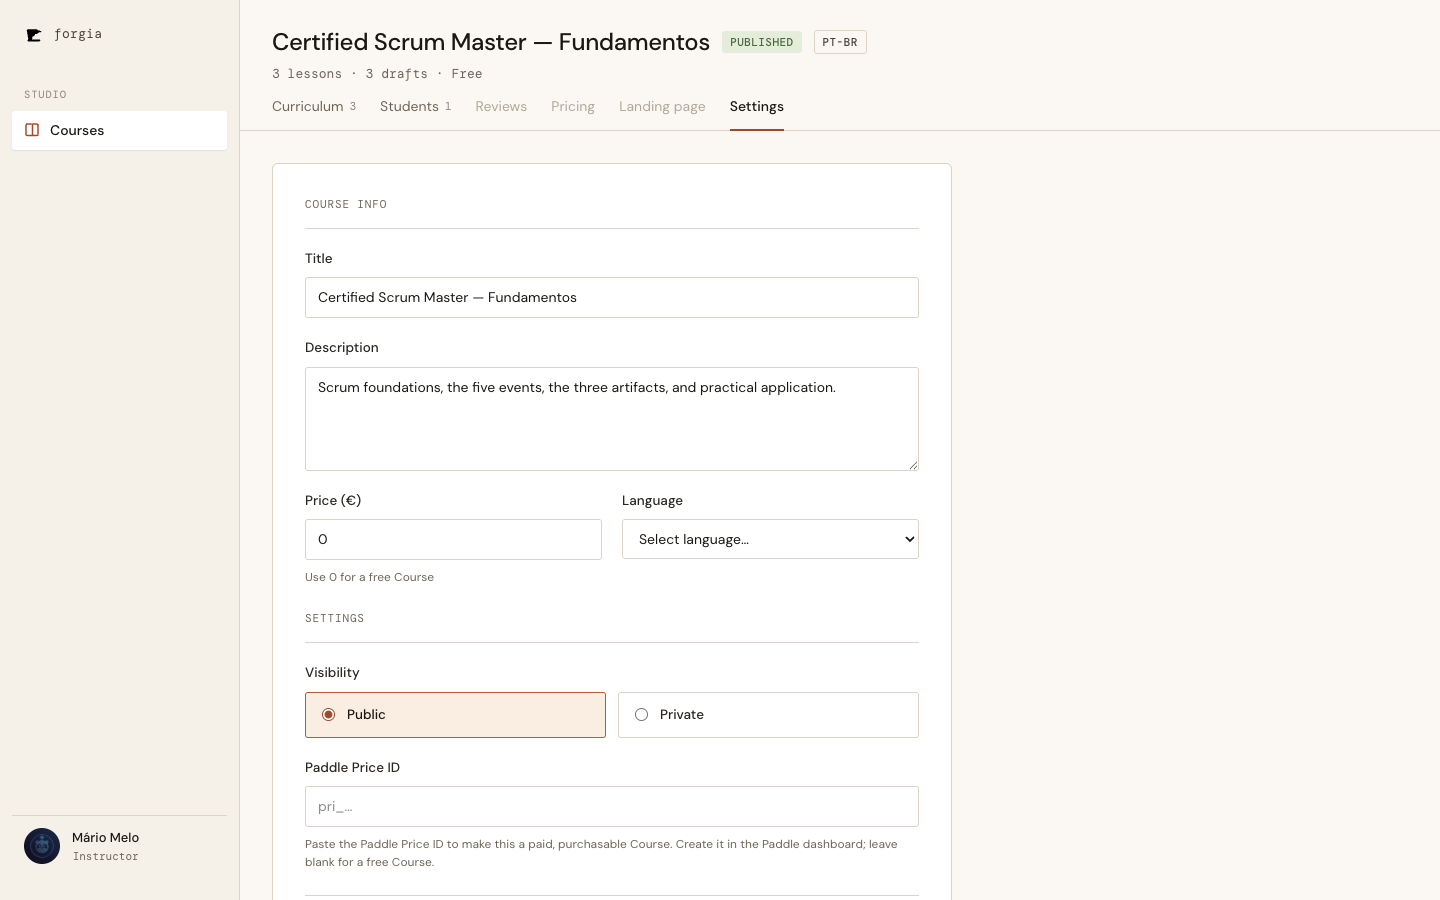The image size is (1440, 900).
Task: Click the forgia logo icon
Action: tap(34, 35)
